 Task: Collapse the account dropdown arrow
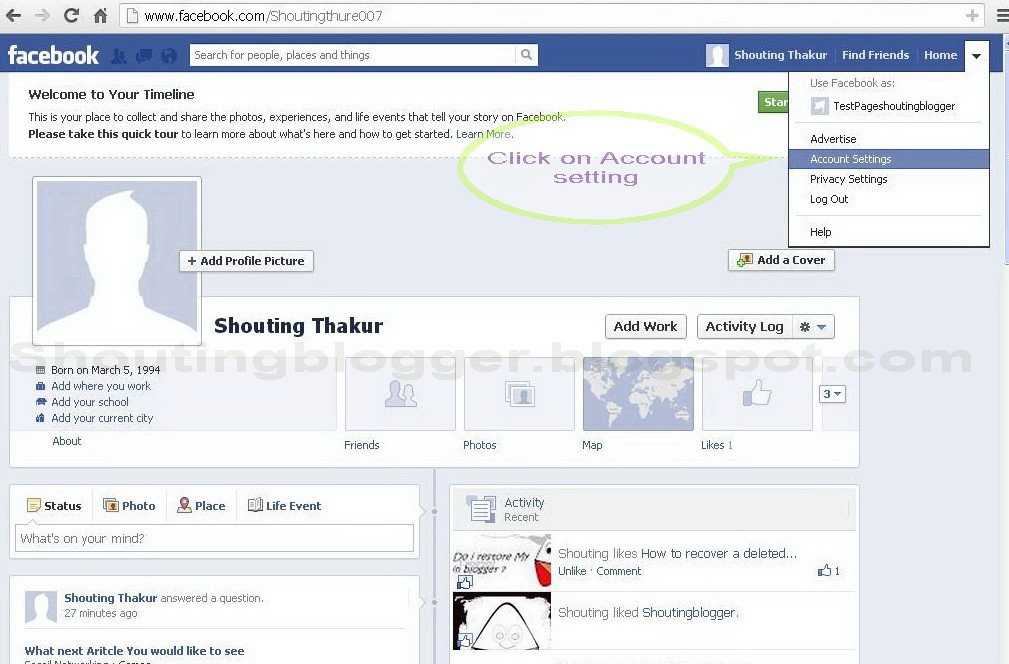click(976, 56)
